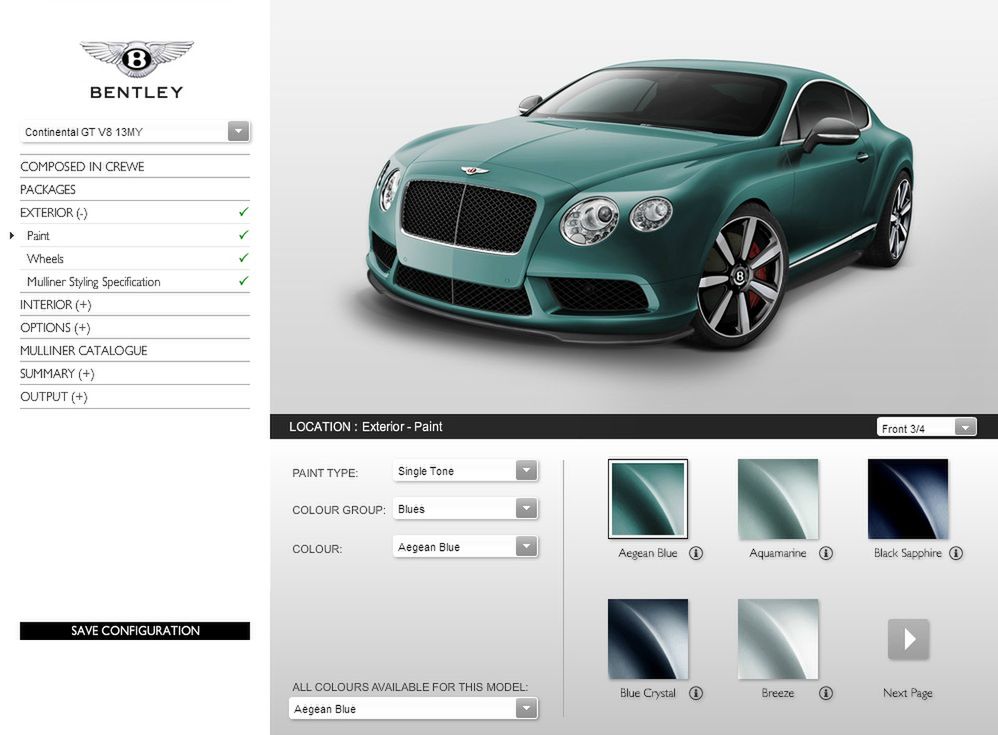The height and width of the screenshot is (735, 998).
Task: Click green checkmark on Wheels row
Action: click(243, 258)
